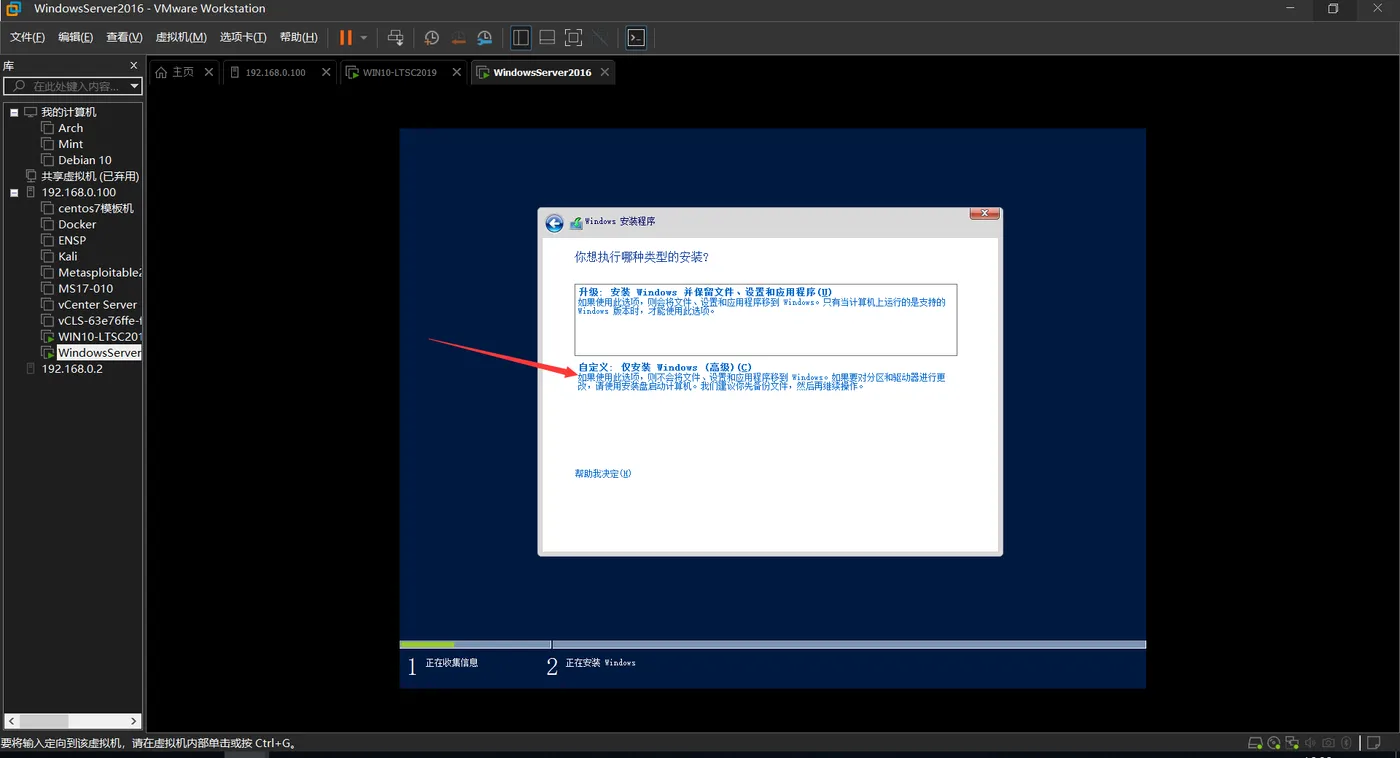Open the 帮助(H) menu
The width and height of the screenshot is (1400, 758).
[x=299, y=38]
